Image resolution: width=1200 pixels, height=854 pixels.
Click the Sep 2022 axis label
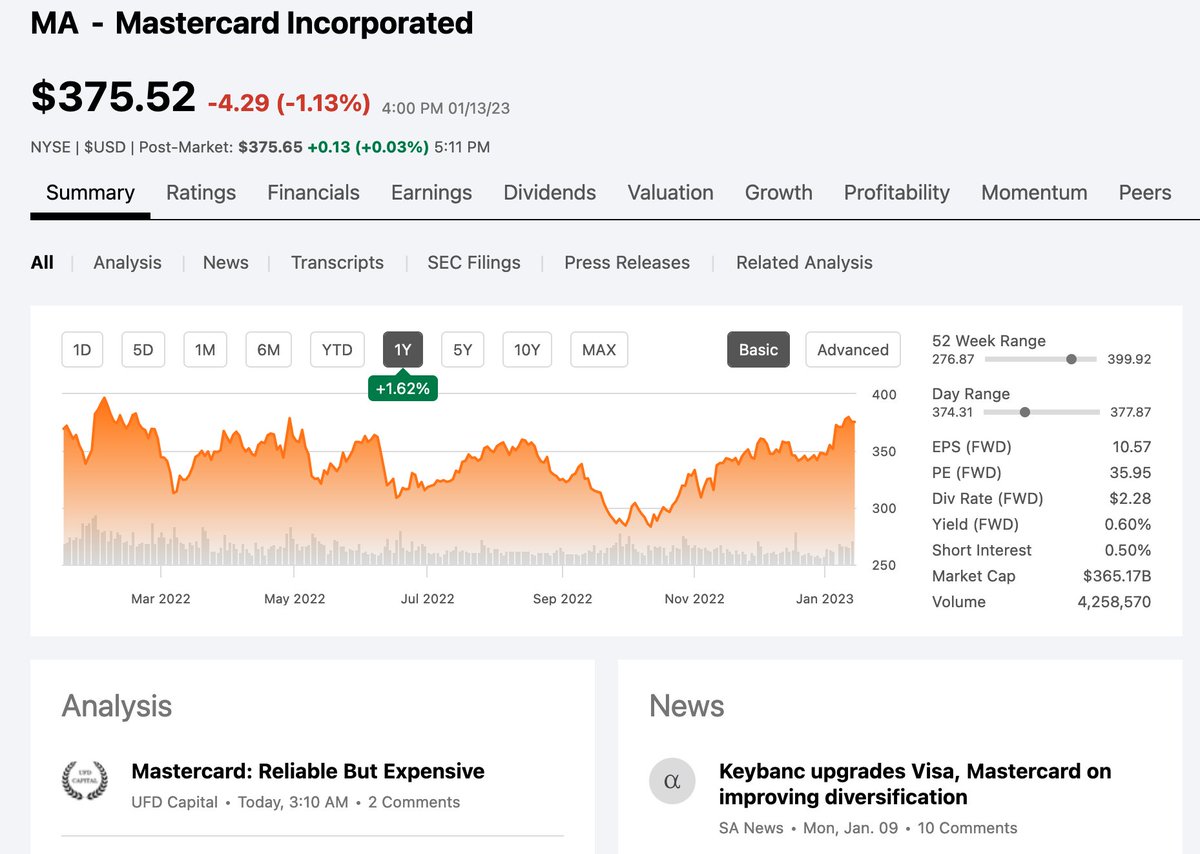coord(562,599)
